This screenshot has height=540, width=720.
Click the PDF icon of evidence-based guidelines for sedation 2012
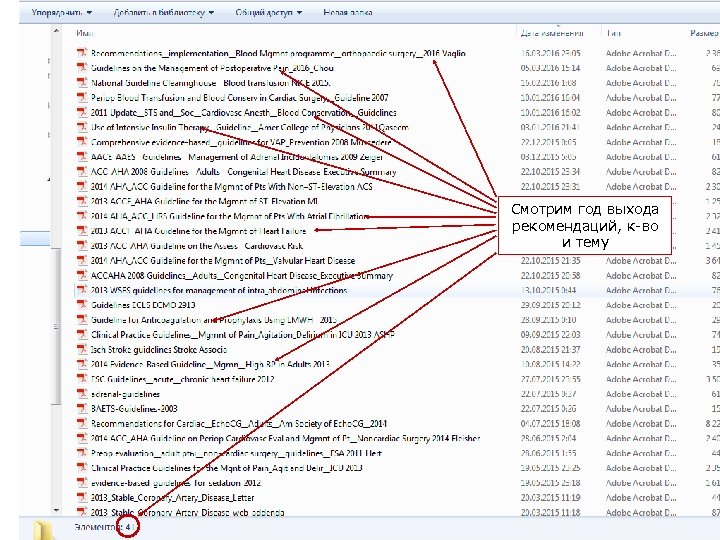point(82,483)
